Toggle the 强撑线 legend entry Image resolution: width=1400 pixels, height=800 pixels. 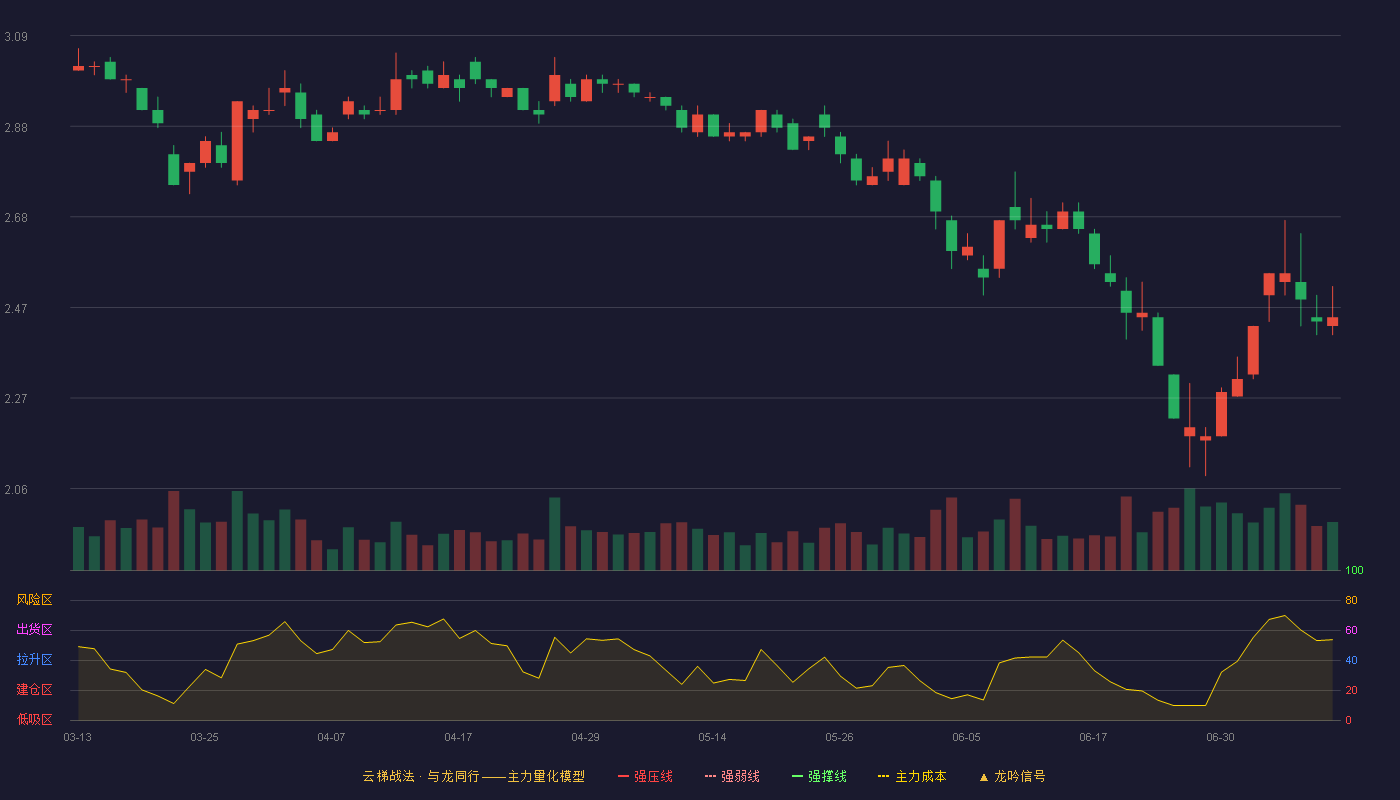point(819,776)
